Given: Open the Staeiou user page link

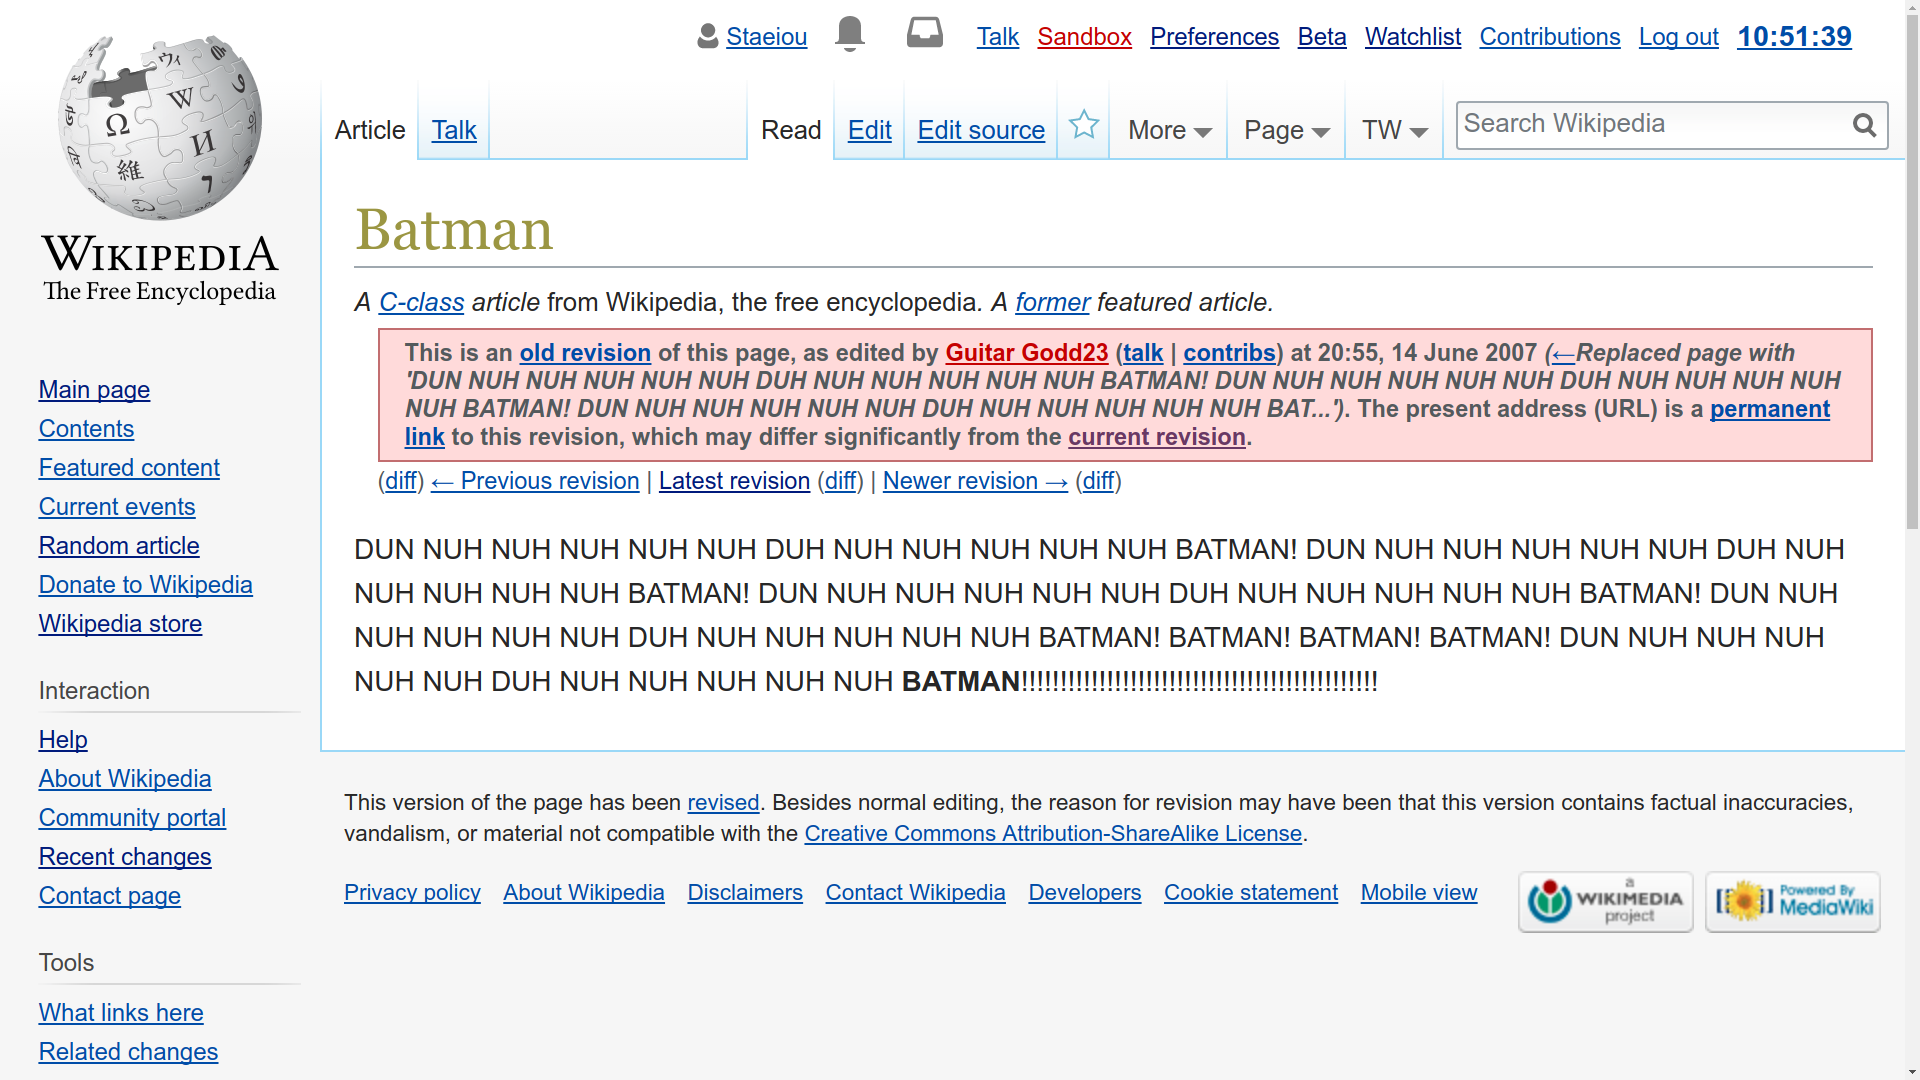Looking at the screenshot, I should tap(766, 37).
